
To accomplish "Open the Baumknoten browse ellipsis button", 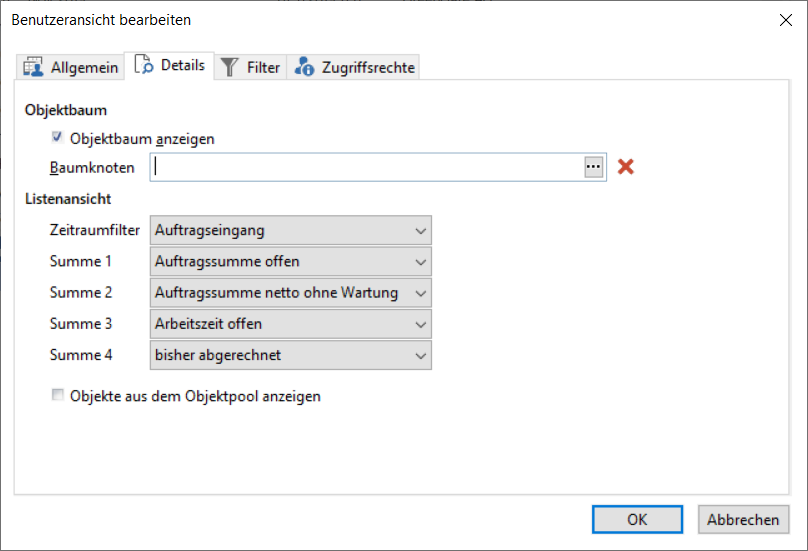I will tap(594, 167).
